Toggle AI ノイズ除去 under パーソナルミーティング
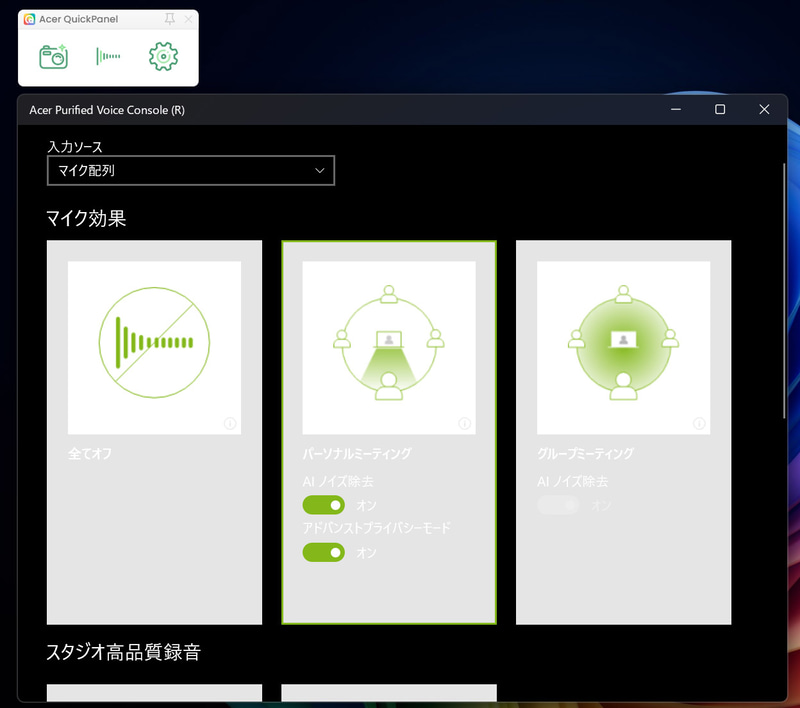 coord(323,505)
